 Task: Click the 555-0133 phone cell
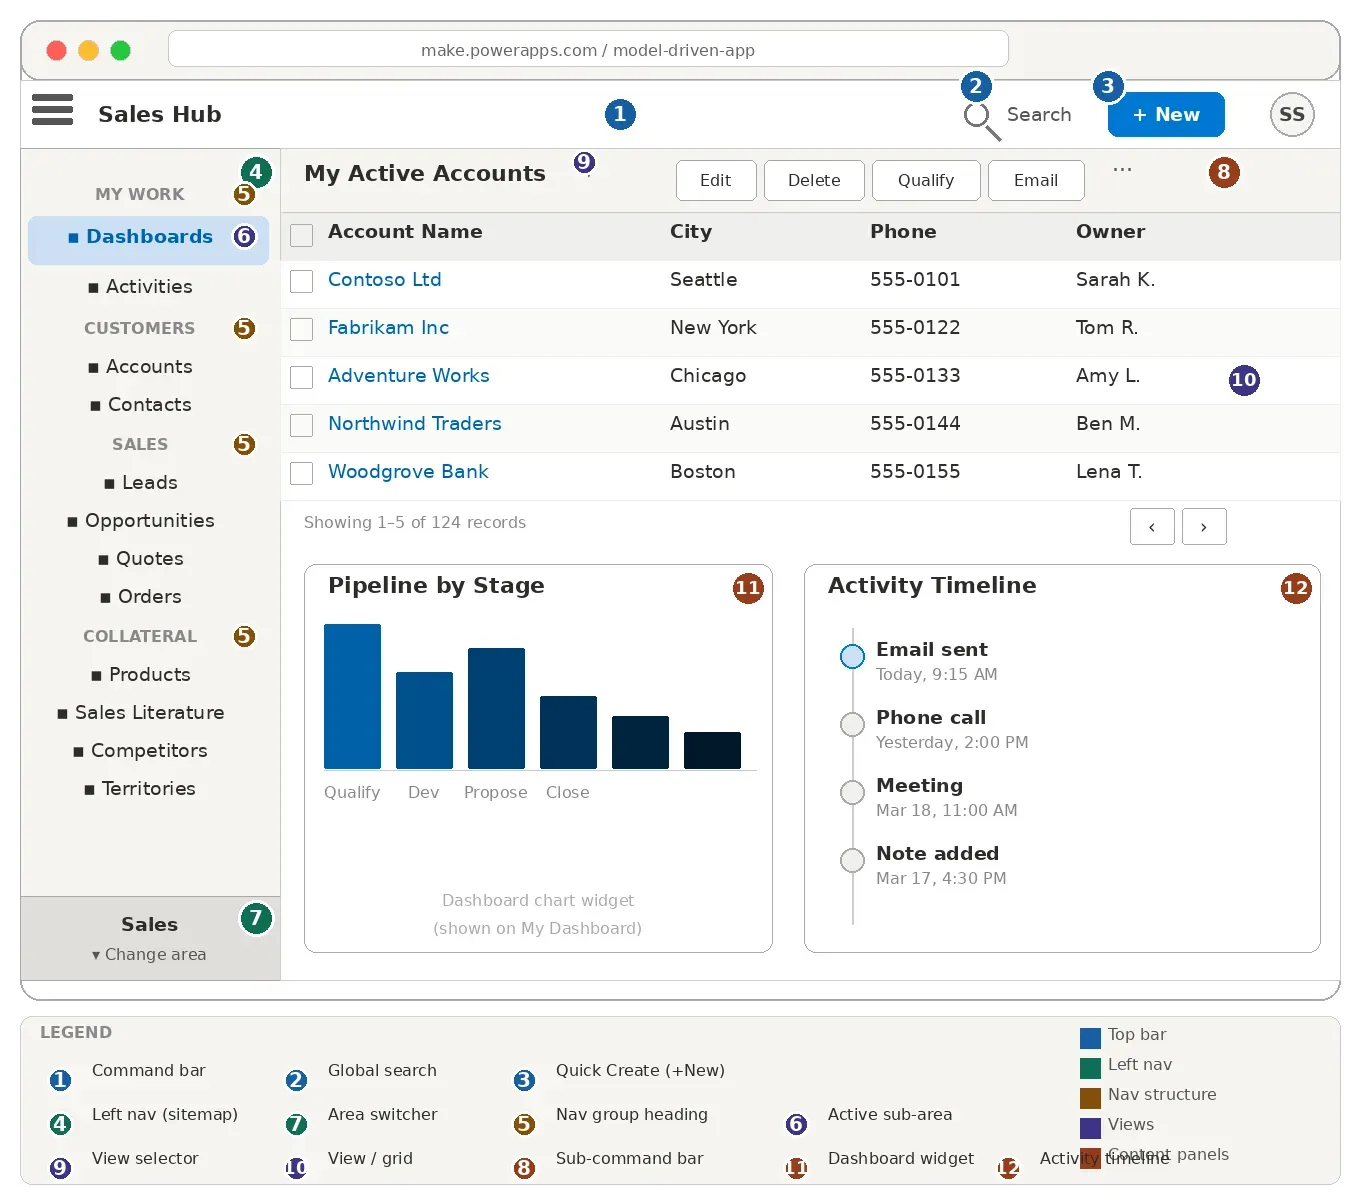coord(915,376)
